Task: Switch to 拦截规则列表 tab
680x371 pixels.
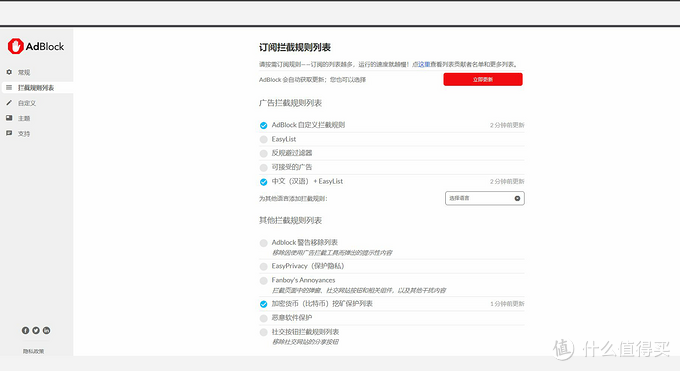Action: 36,88
